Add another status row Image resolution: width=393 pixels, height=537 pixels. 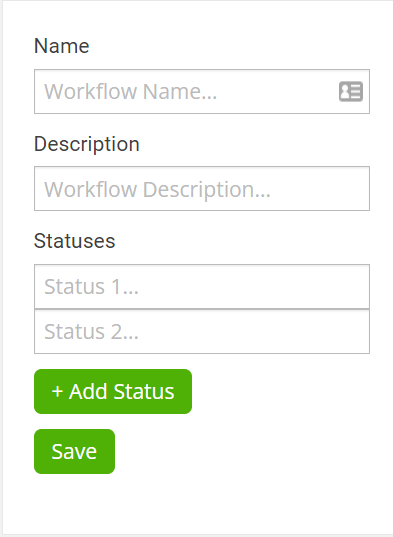(x=113, y=391)
